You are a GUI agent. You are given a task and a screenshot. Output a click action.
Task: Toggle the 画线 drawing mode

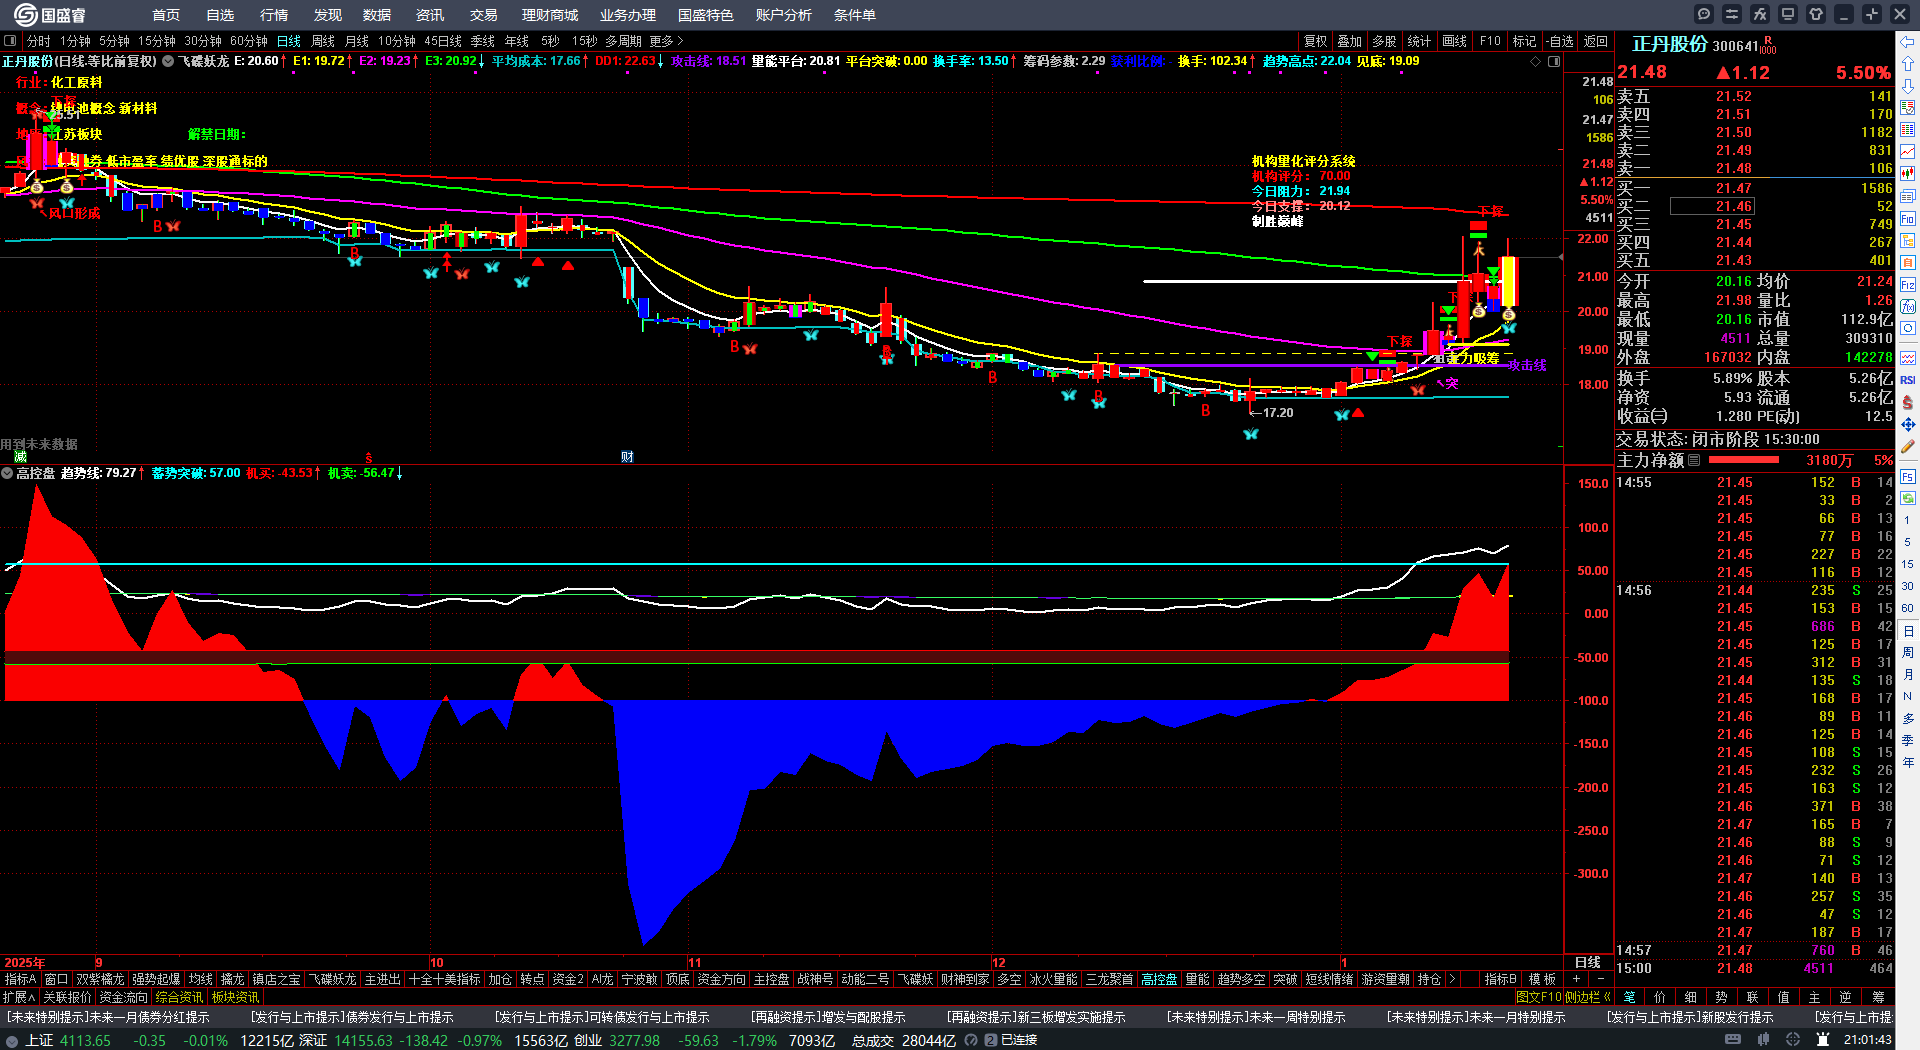click(1454, 41)
